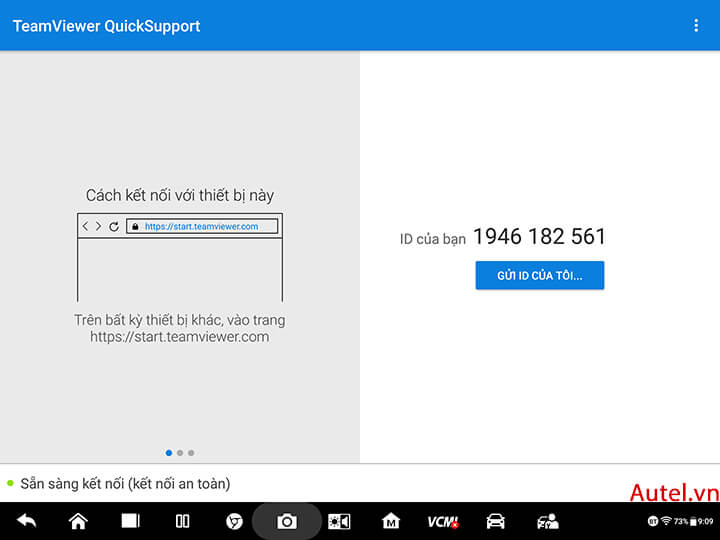Select the third tutorial page dot

[x=191, y=453]
